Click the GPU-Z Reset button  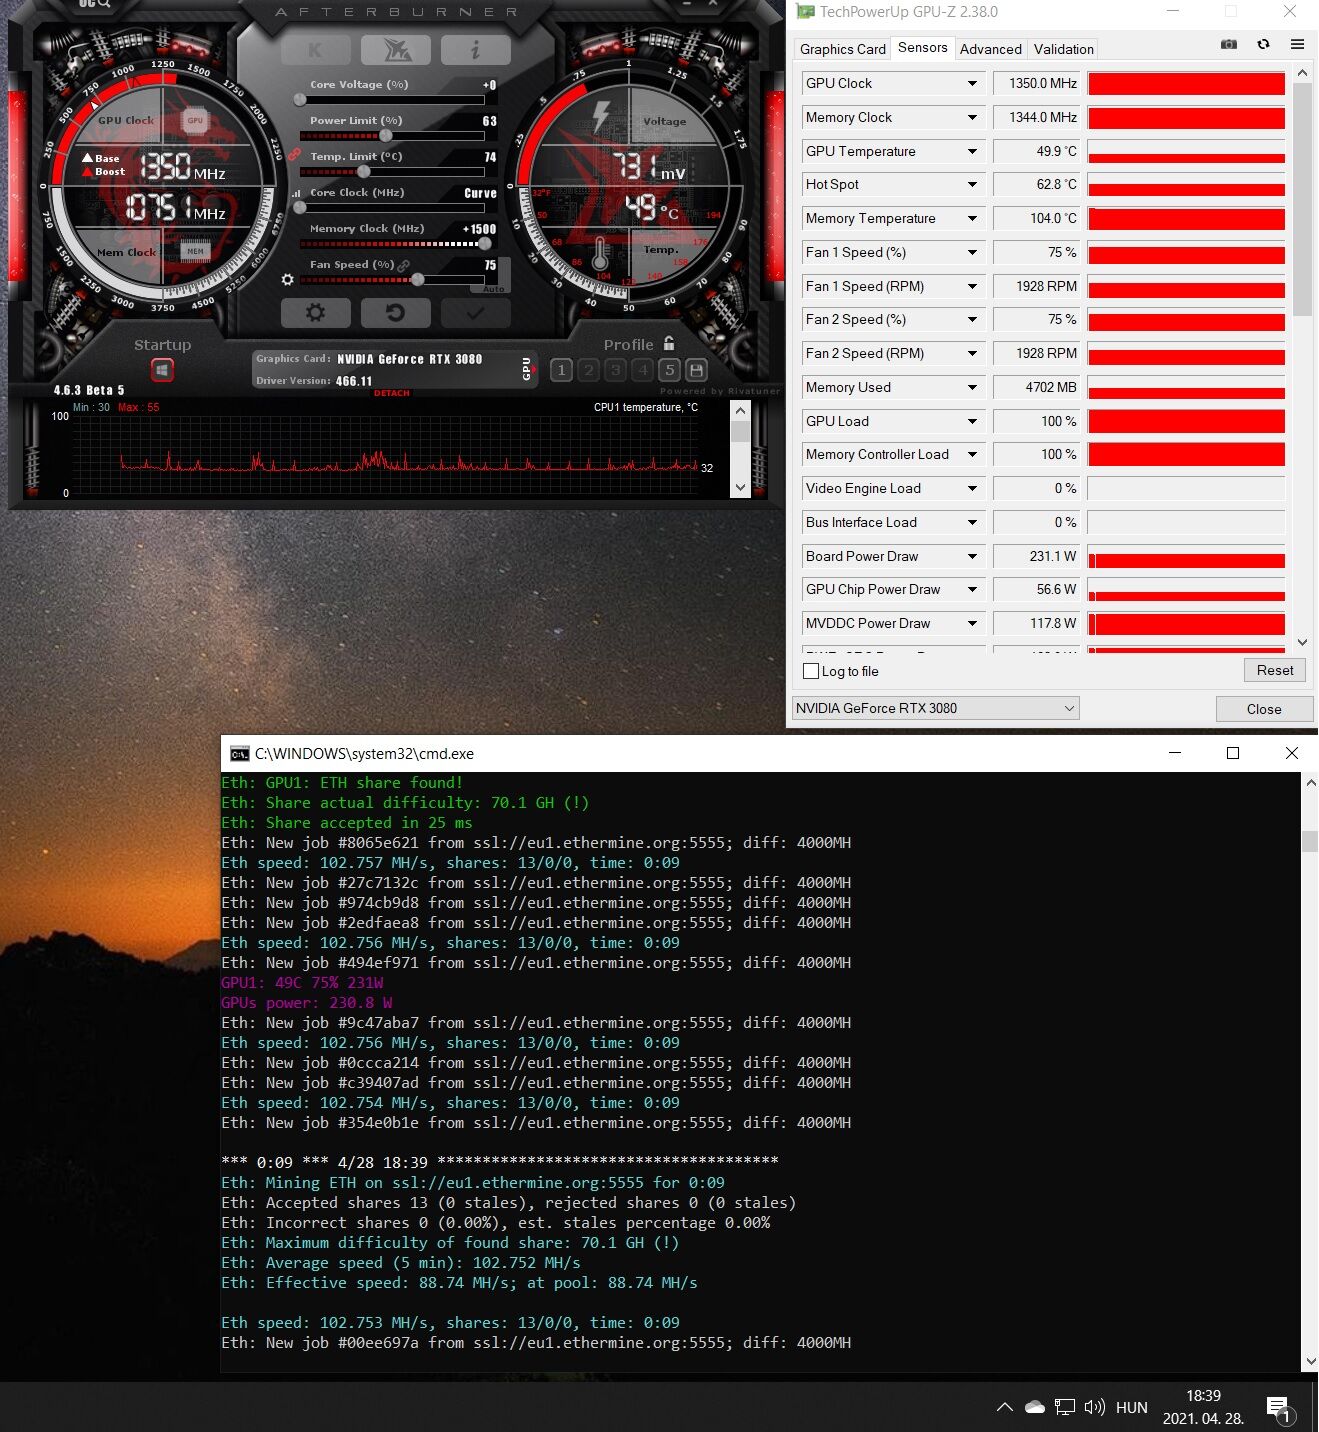point(1275,670)
